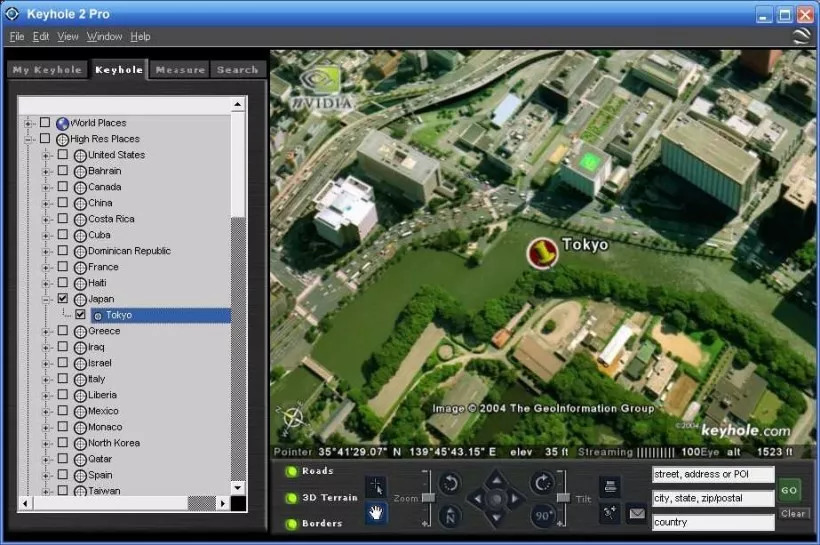The height and width of the screenshot is (545, 820).
Task: Enable the United States checkbox
Action: (63, 155)
